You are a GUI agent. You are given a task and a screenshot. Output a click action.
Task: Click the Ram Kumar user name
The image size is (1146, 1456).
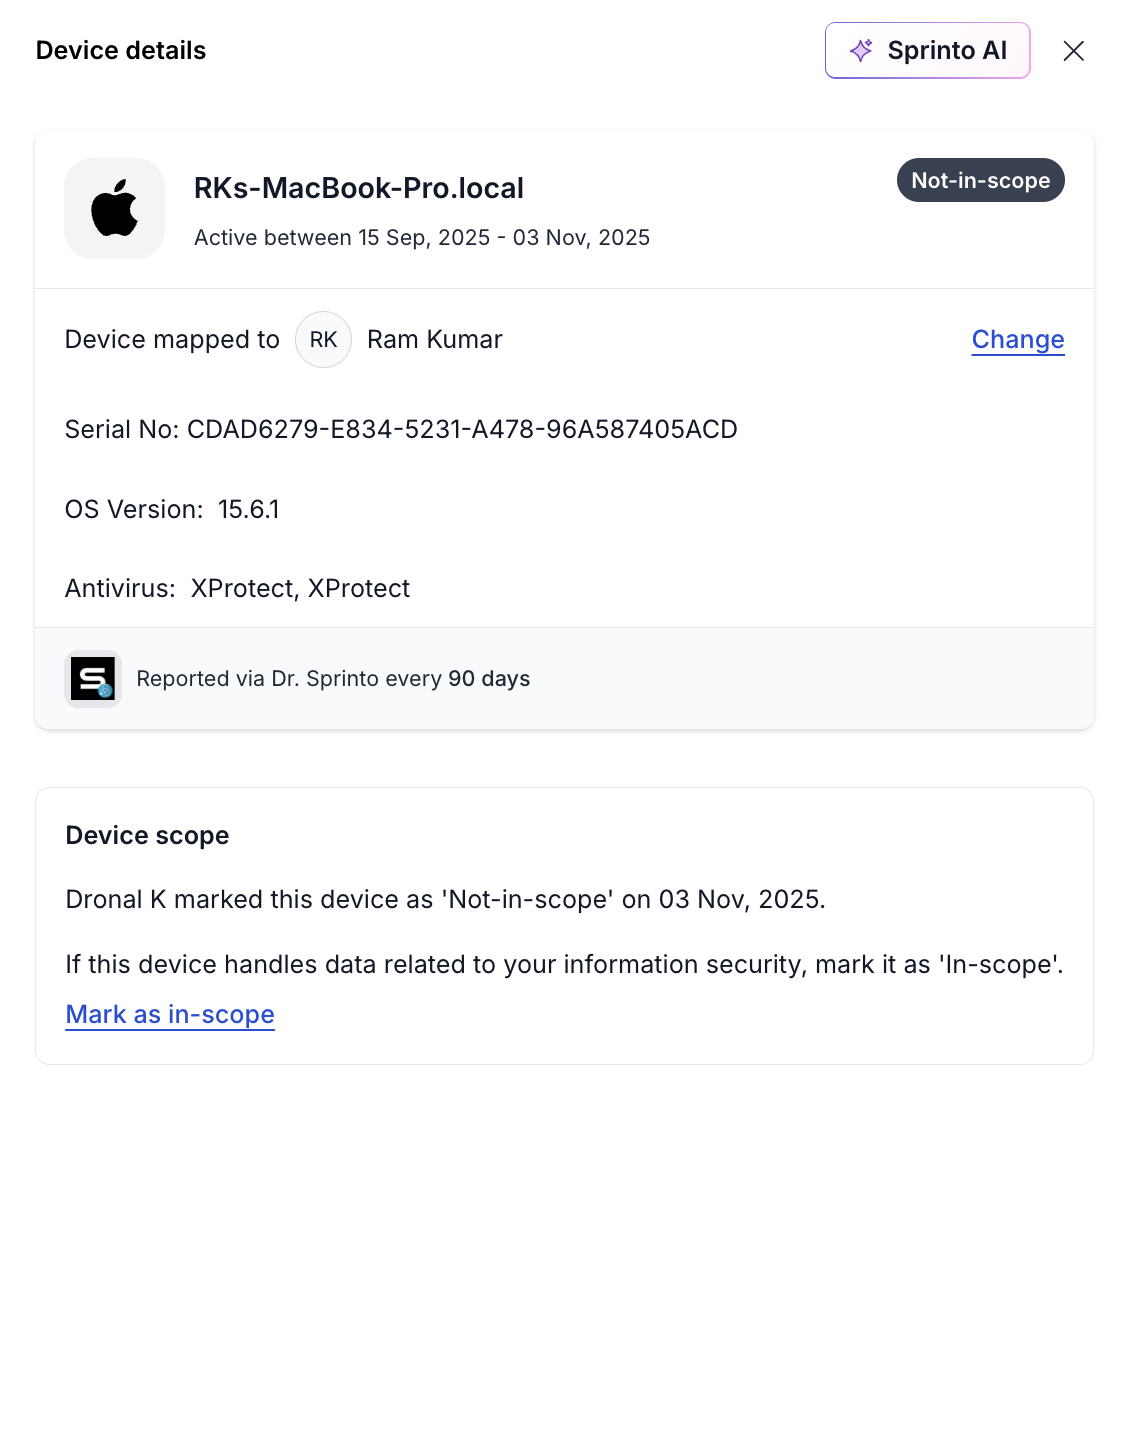tap(434, 340)
